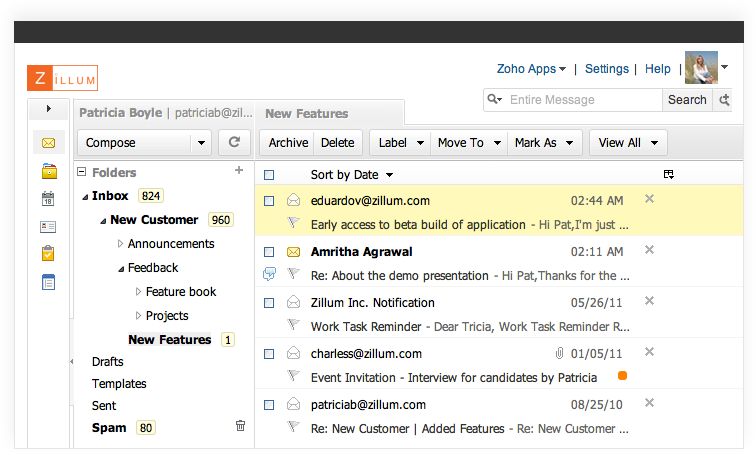The width and height of the screenshot is (756, 454).
Task: Tick the checkbox for eduardov@zillum.com email
Action: pyautogui.click(x=269, y=201)
